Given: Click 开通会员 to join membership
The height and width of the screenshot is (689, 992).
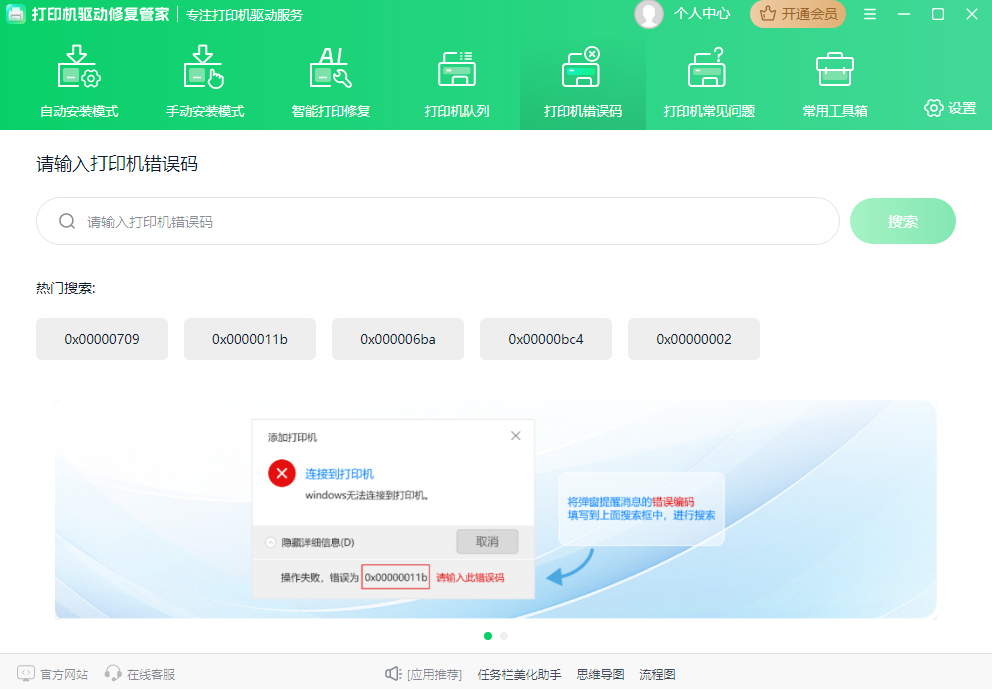Looking at the screenshot, I should 797,14.
